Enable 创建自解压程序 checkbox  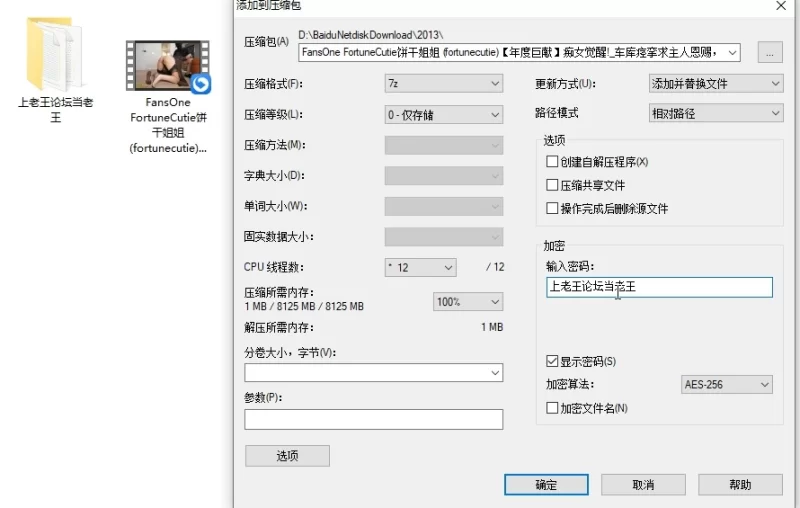(552, 162)
